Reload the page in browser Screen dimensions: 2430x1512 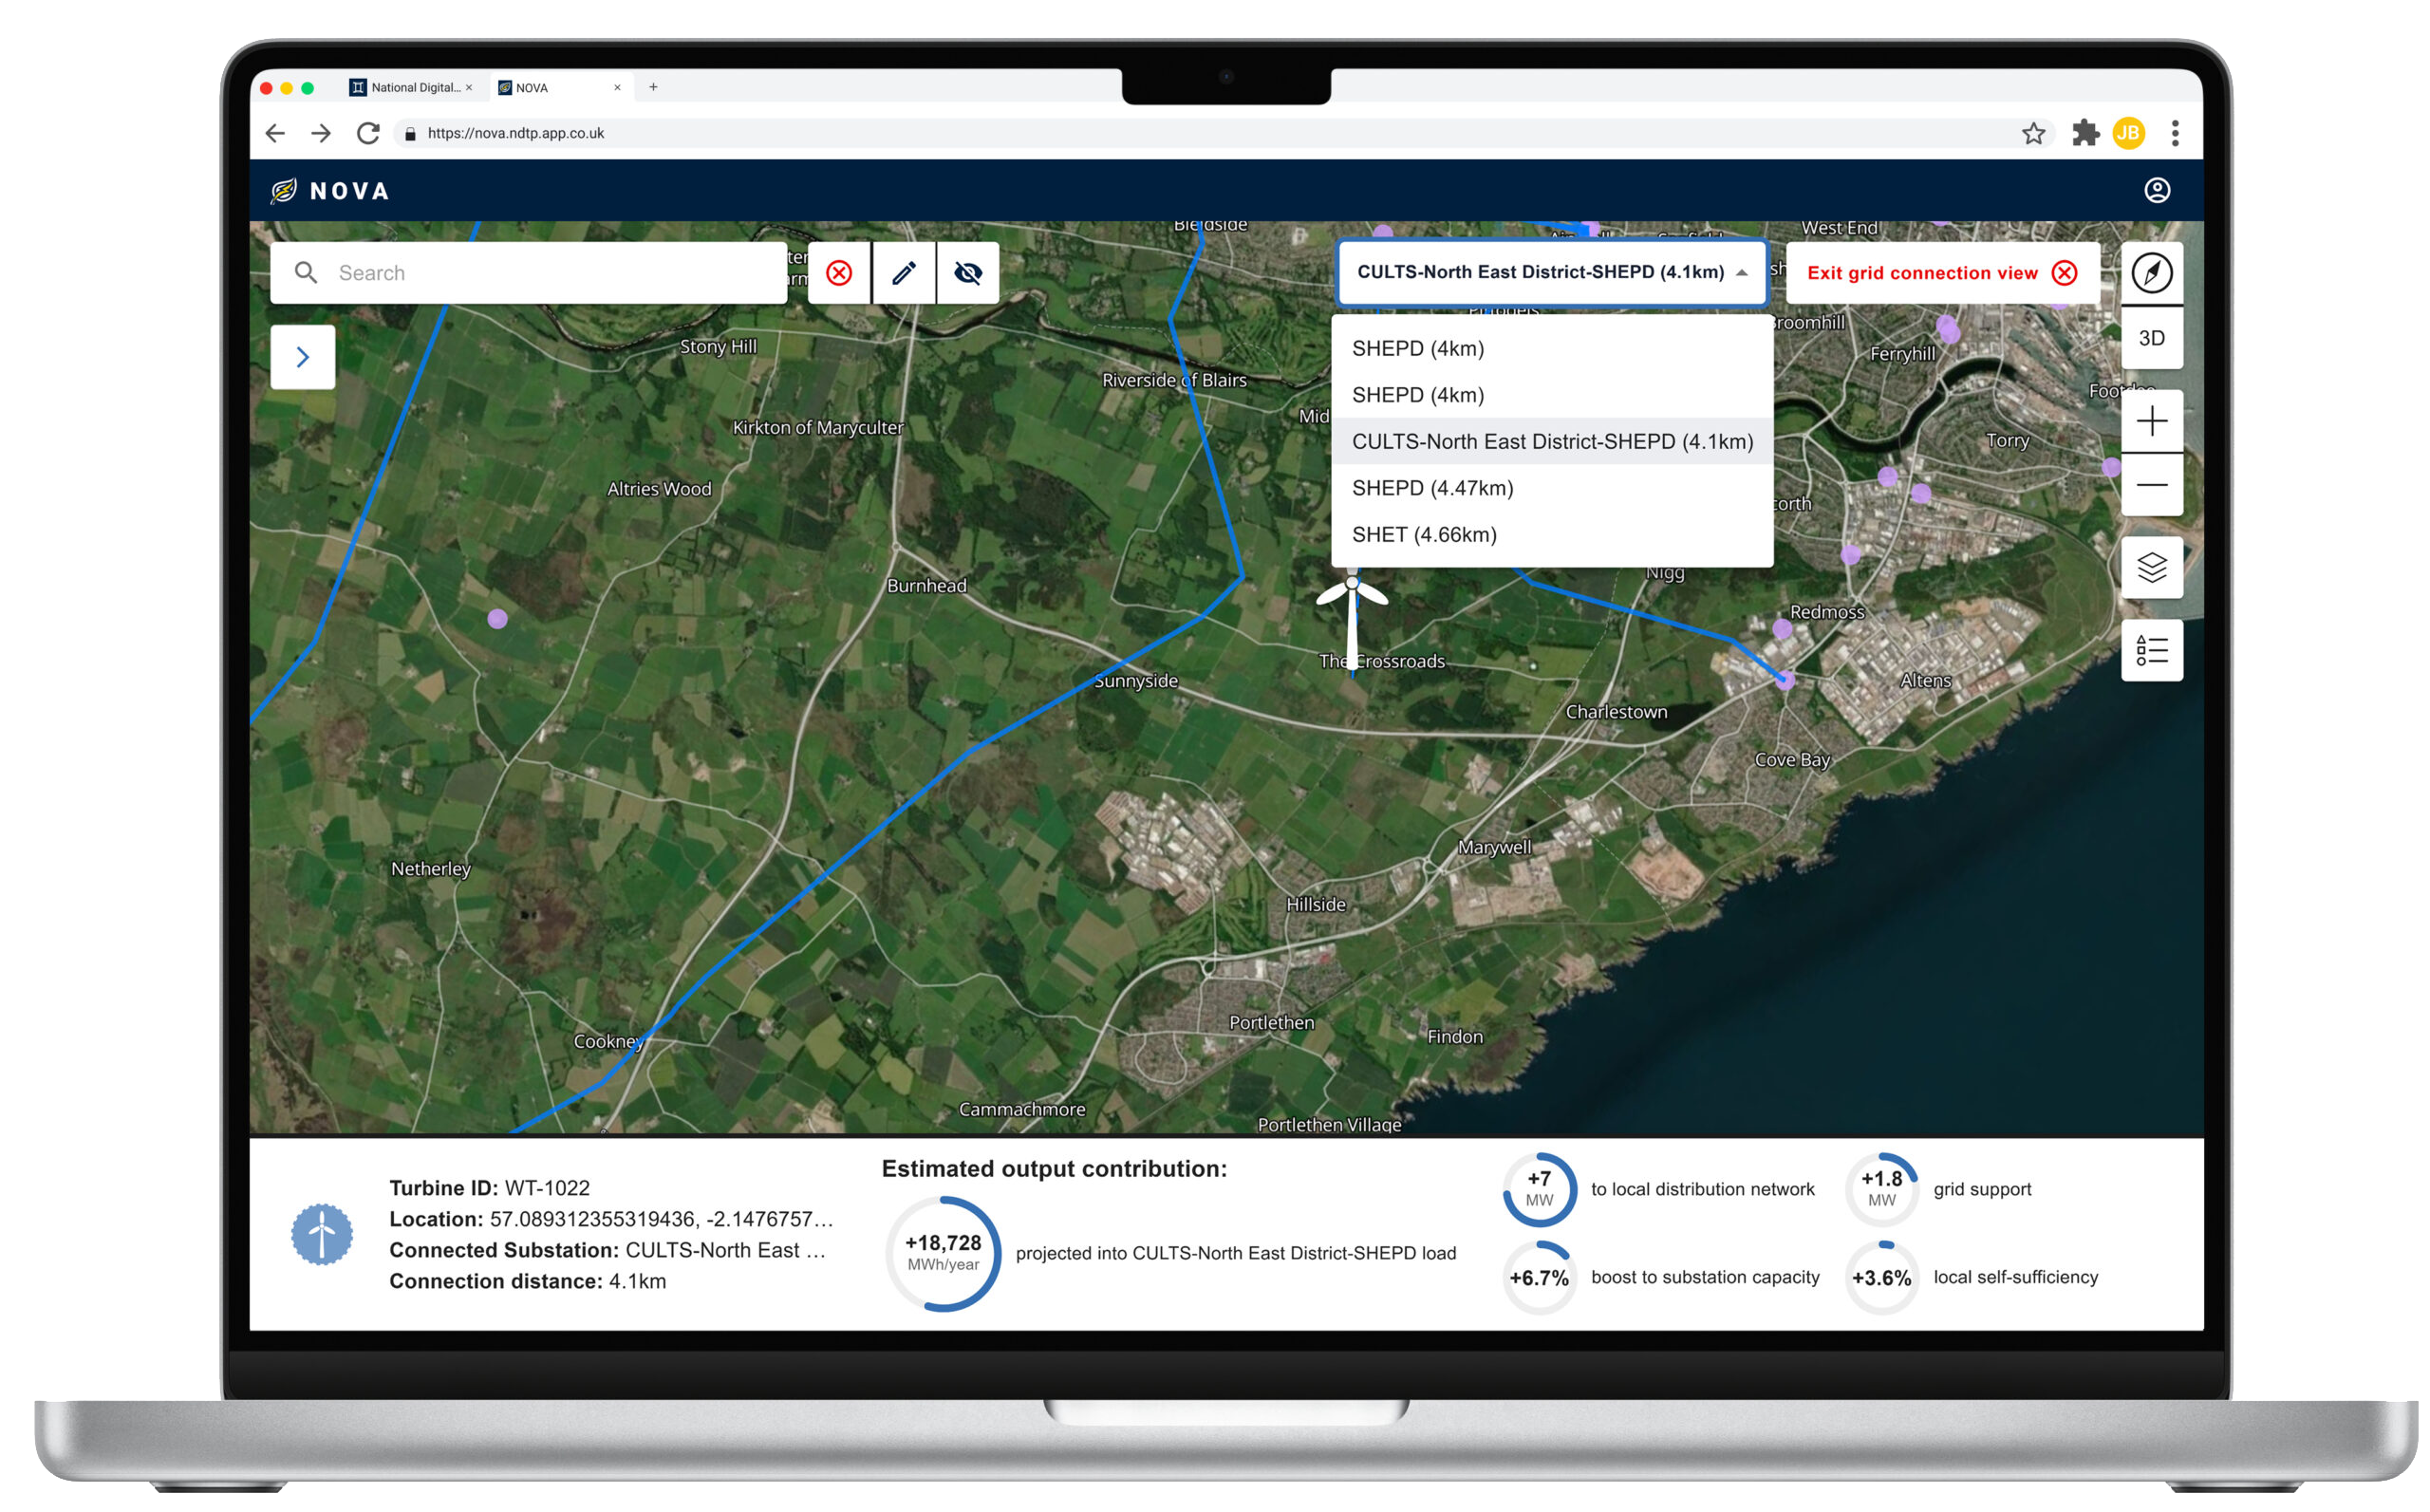coord(368,133)
